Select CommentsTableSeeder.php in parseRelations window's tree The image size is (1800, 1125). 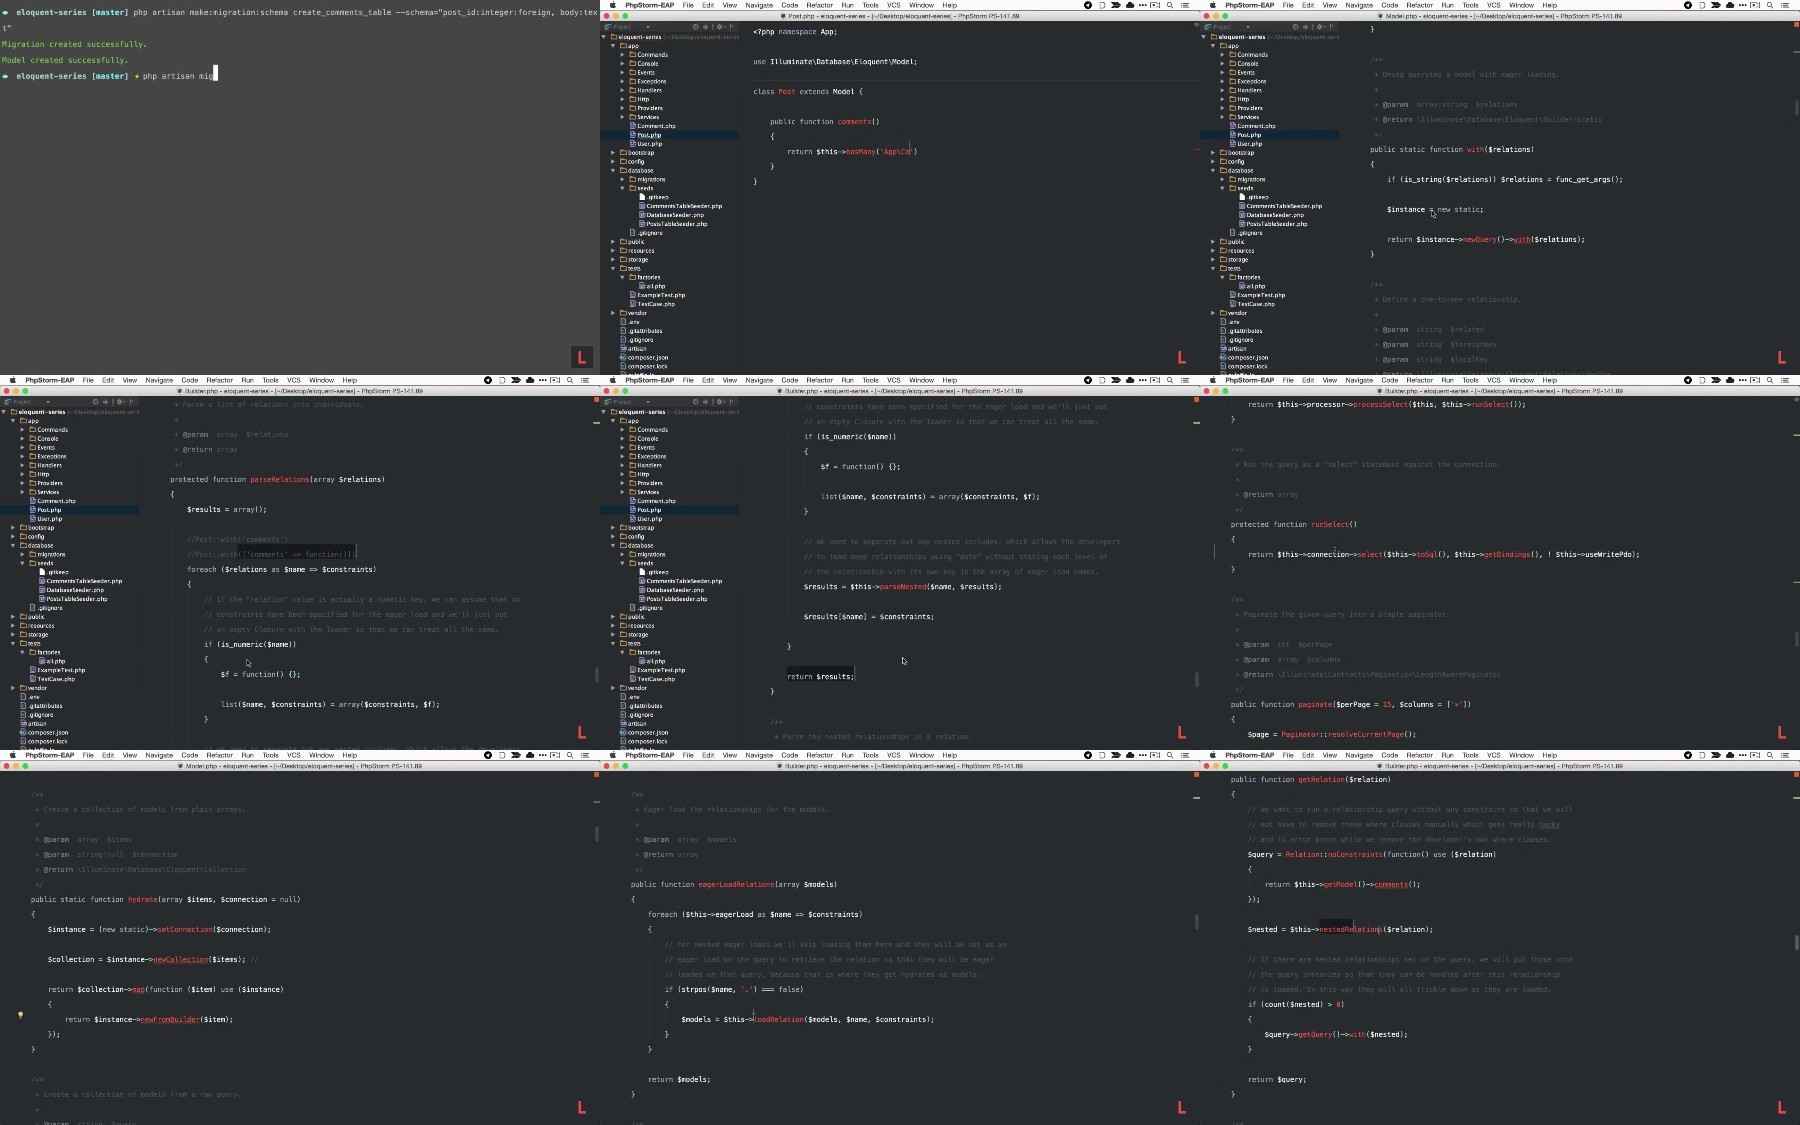tap(84, 581)
